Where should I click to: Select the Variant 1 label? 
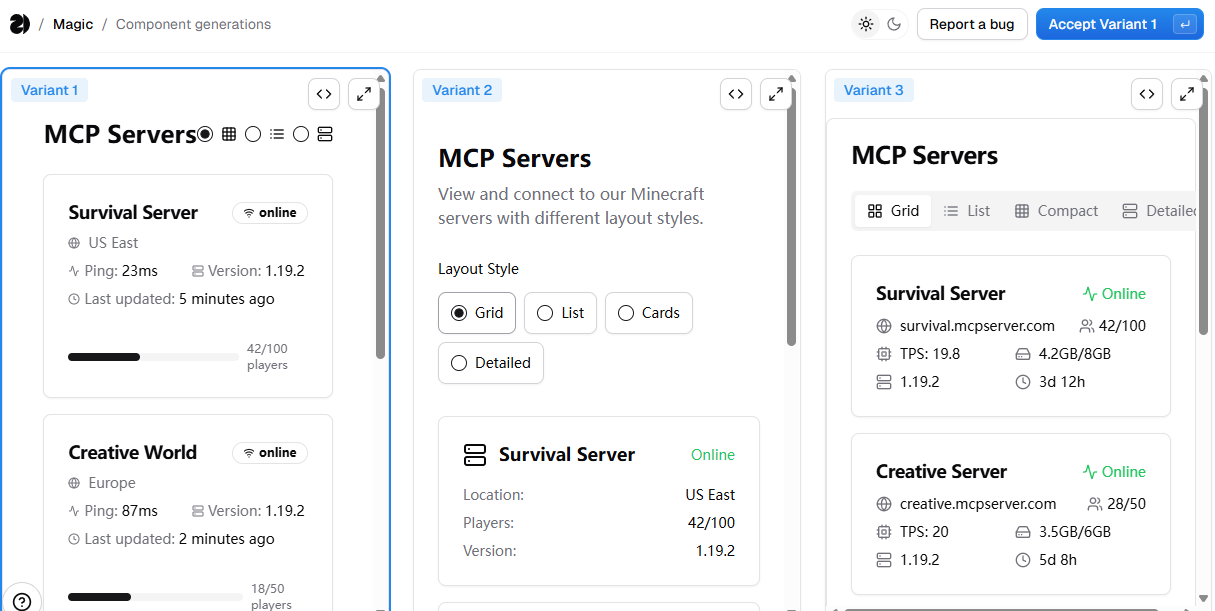pos(50,90)
